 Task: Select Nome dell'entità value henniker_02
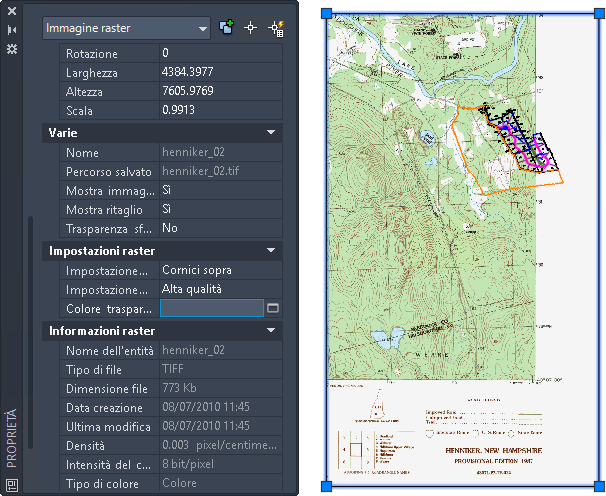221,350
